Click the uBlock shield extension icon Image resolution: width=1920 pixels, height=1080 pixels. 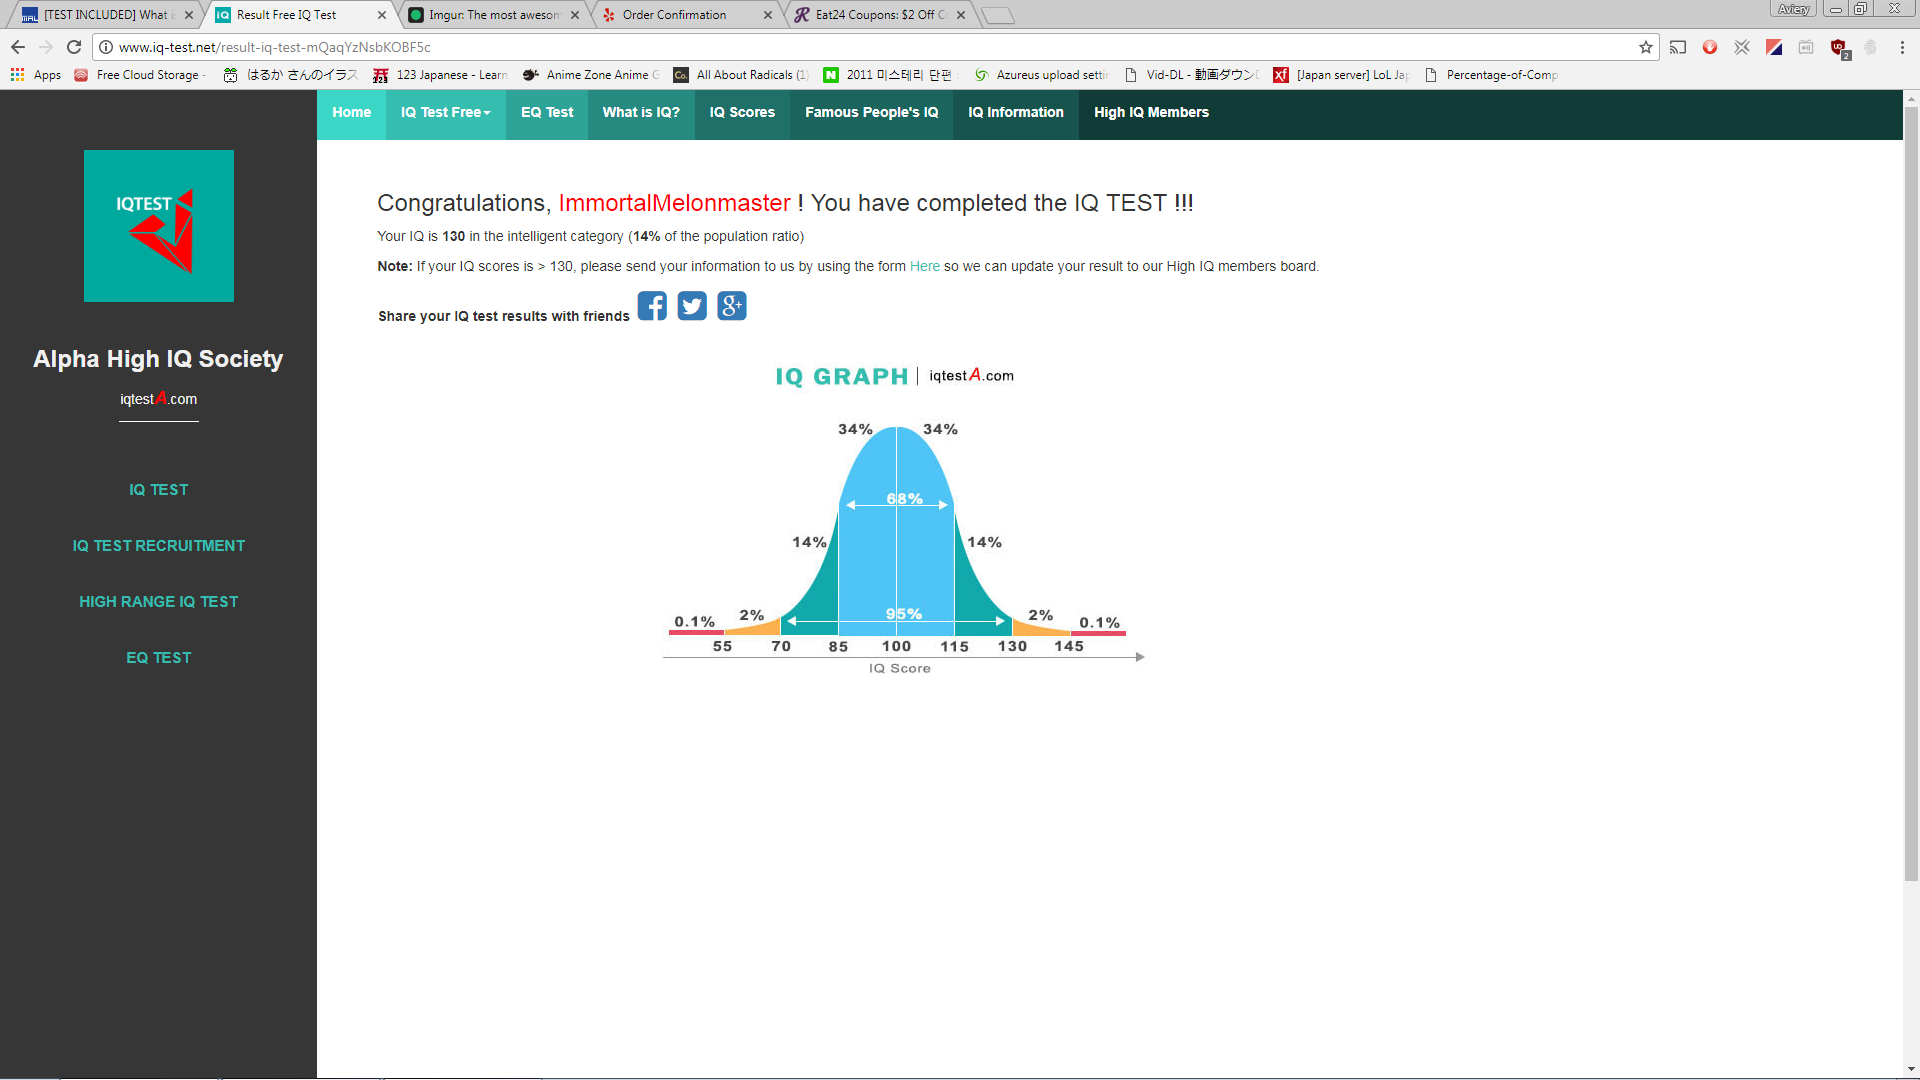pos(1838,48)
